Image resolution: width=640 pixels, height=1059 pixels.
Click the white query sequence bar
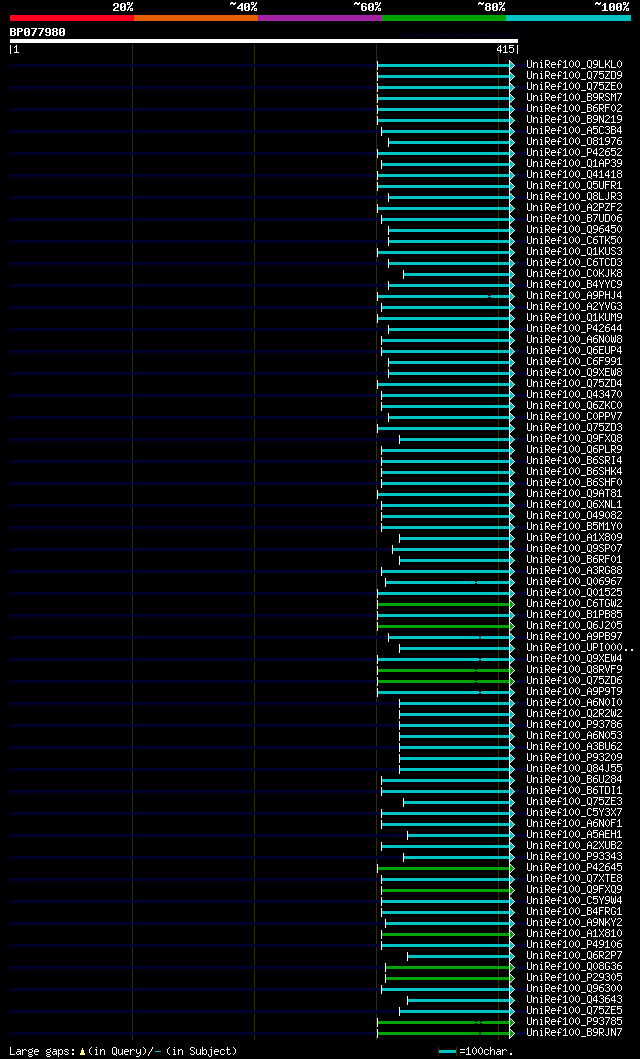(264, 41)
